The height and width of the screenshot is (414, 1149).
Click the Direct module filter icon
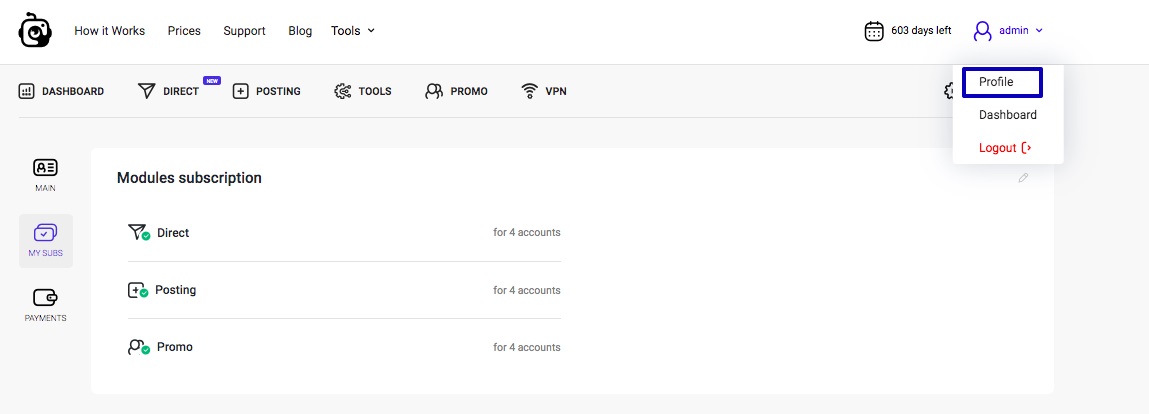click(138, 233)
